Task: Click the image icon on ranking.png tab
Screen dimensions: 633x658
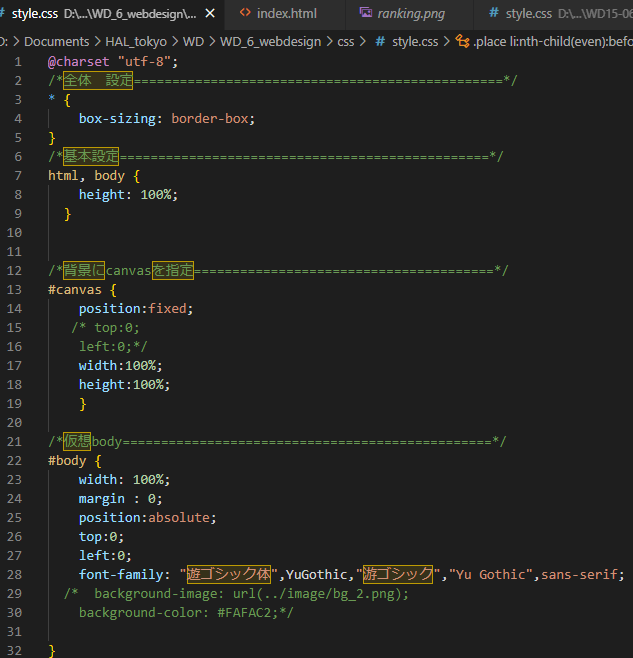Action: (366, 14)
